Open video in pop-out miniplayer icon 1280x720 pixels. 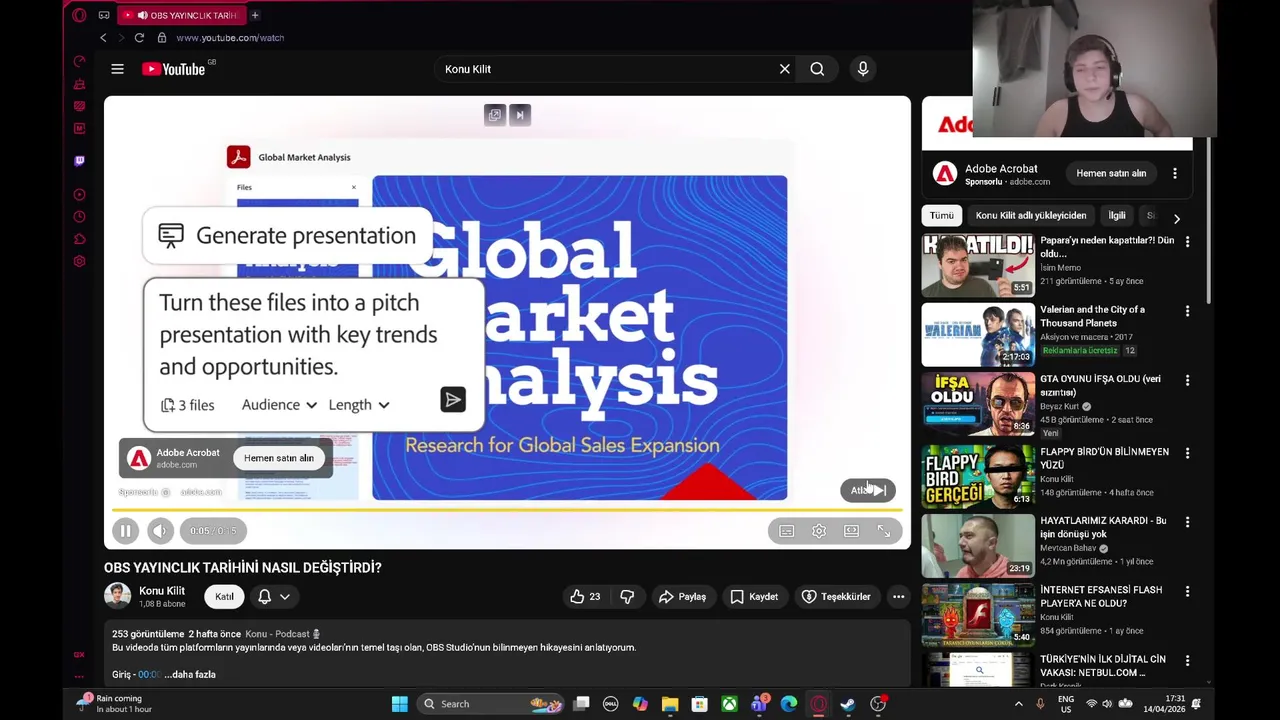pos(494,115)
